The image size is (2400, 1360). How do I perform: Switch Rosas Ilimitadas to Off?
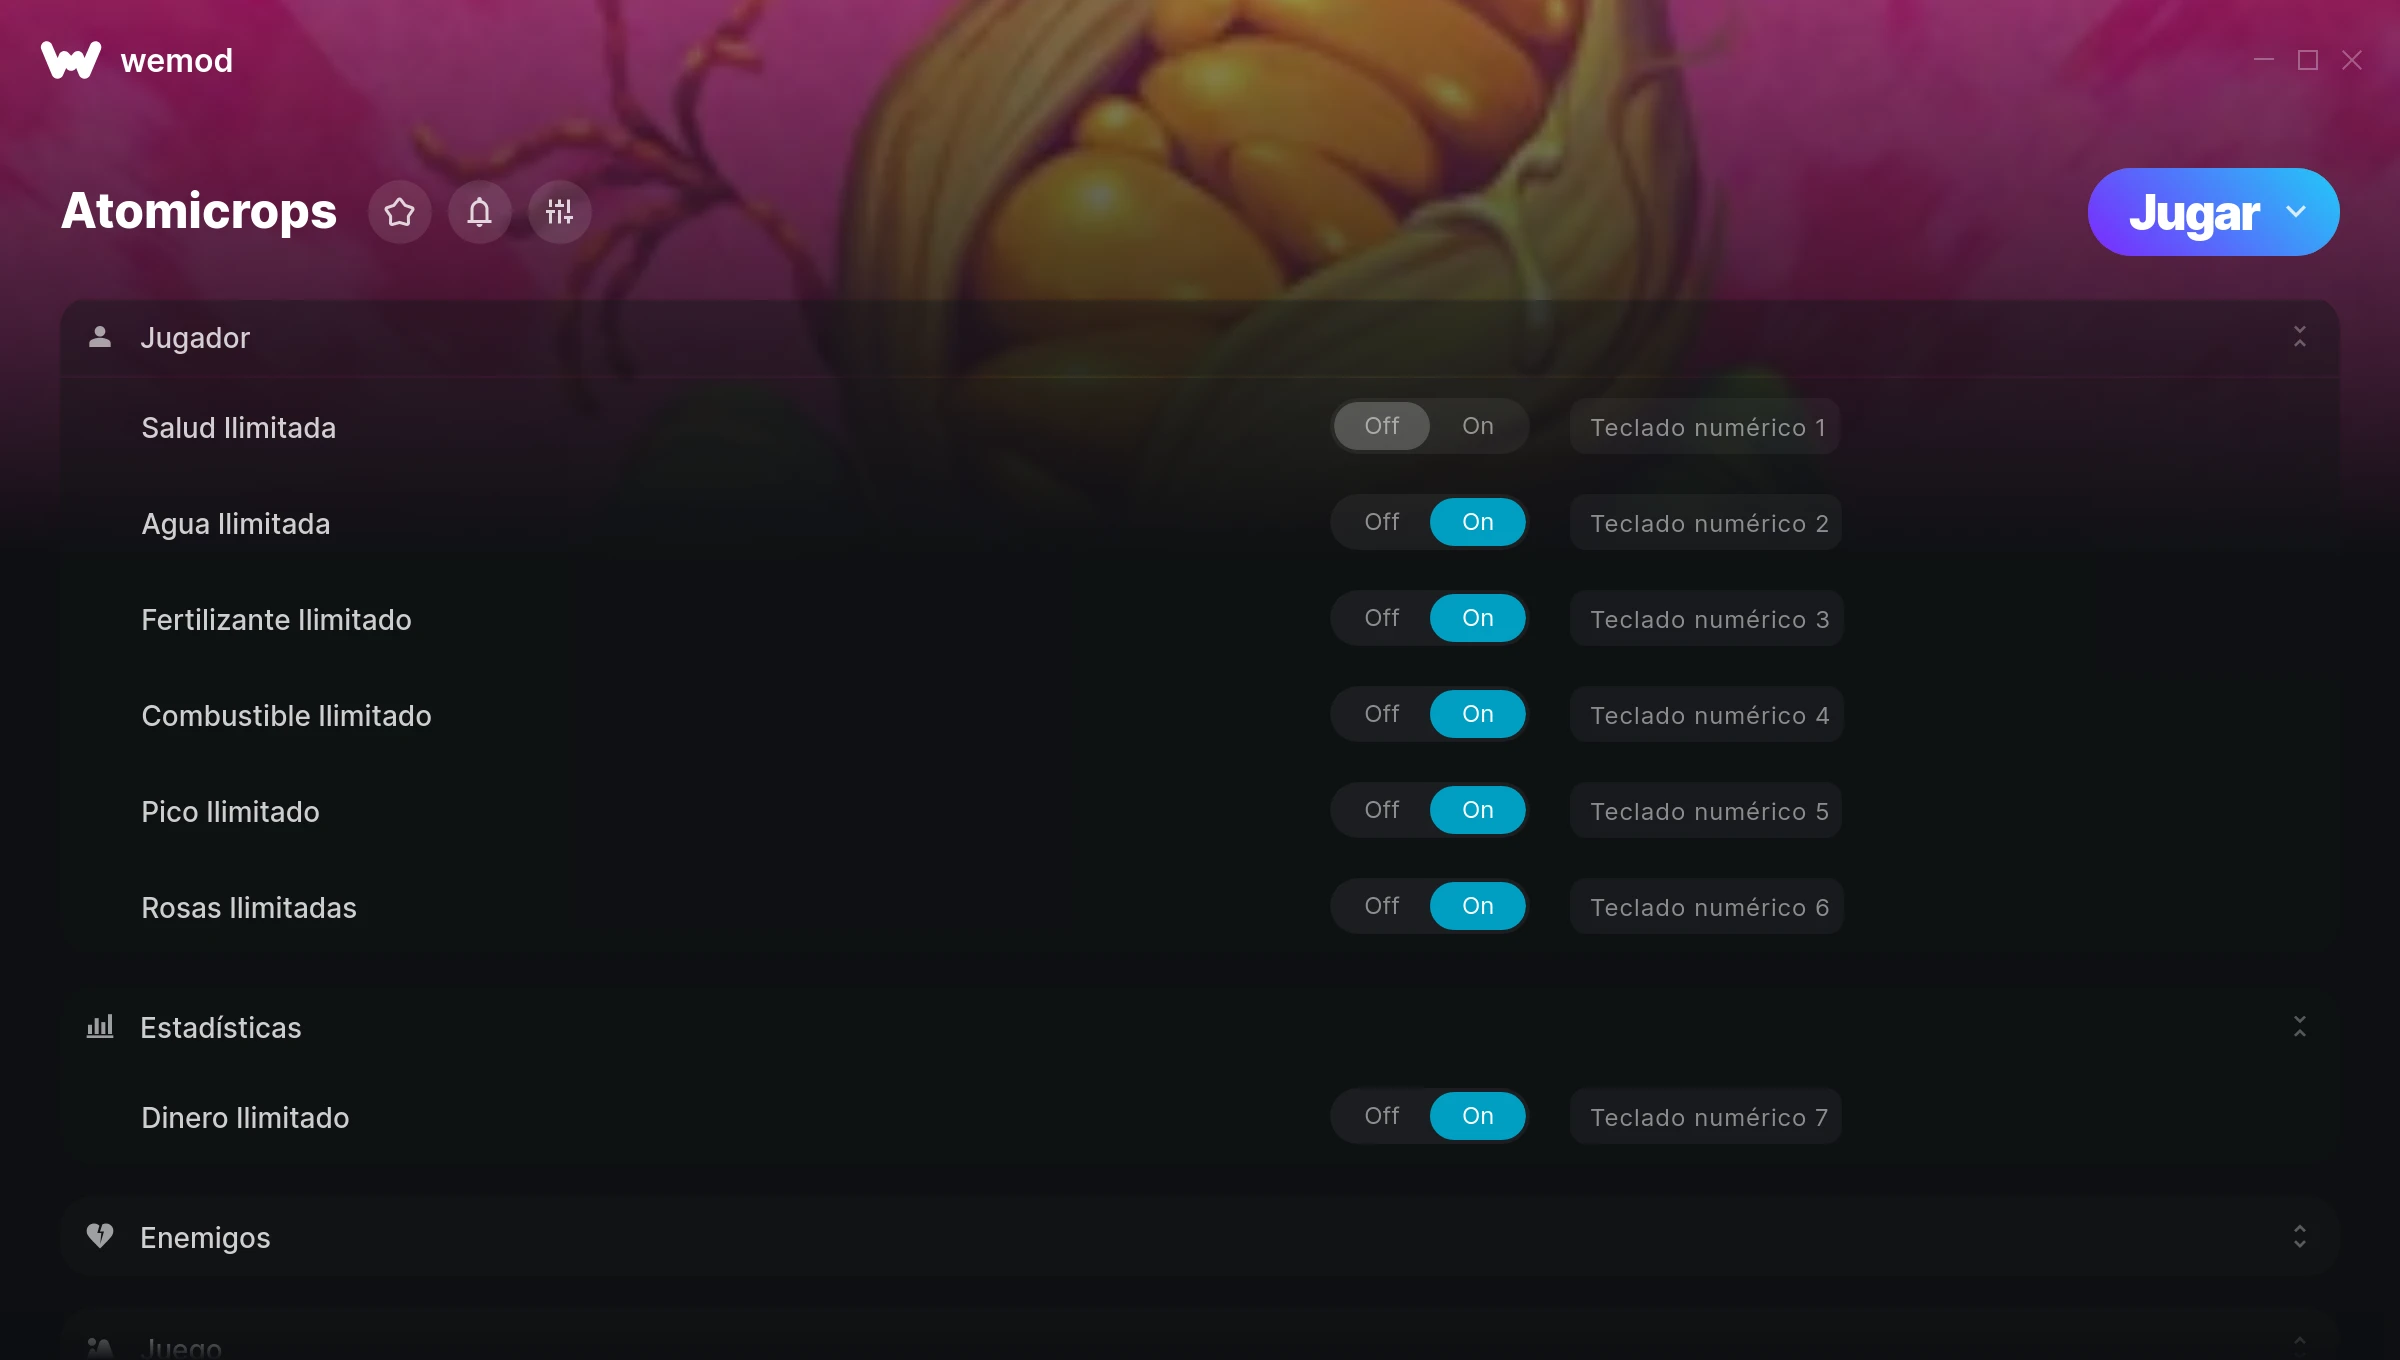pyautogui.click(x=1381, y=906)
